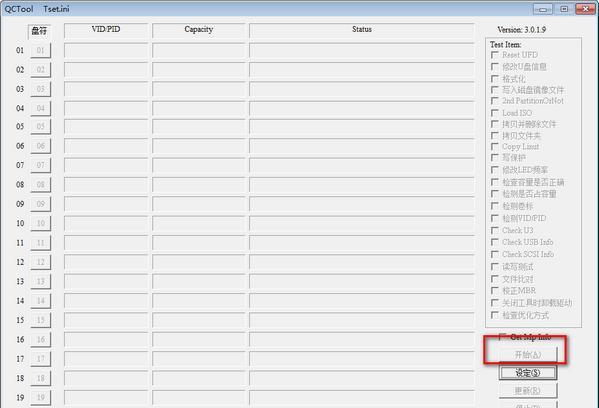Toggle the 2nd PartitionOrNot checkbox
Viewport: 599px width, 408px height.
pos(495,101)
